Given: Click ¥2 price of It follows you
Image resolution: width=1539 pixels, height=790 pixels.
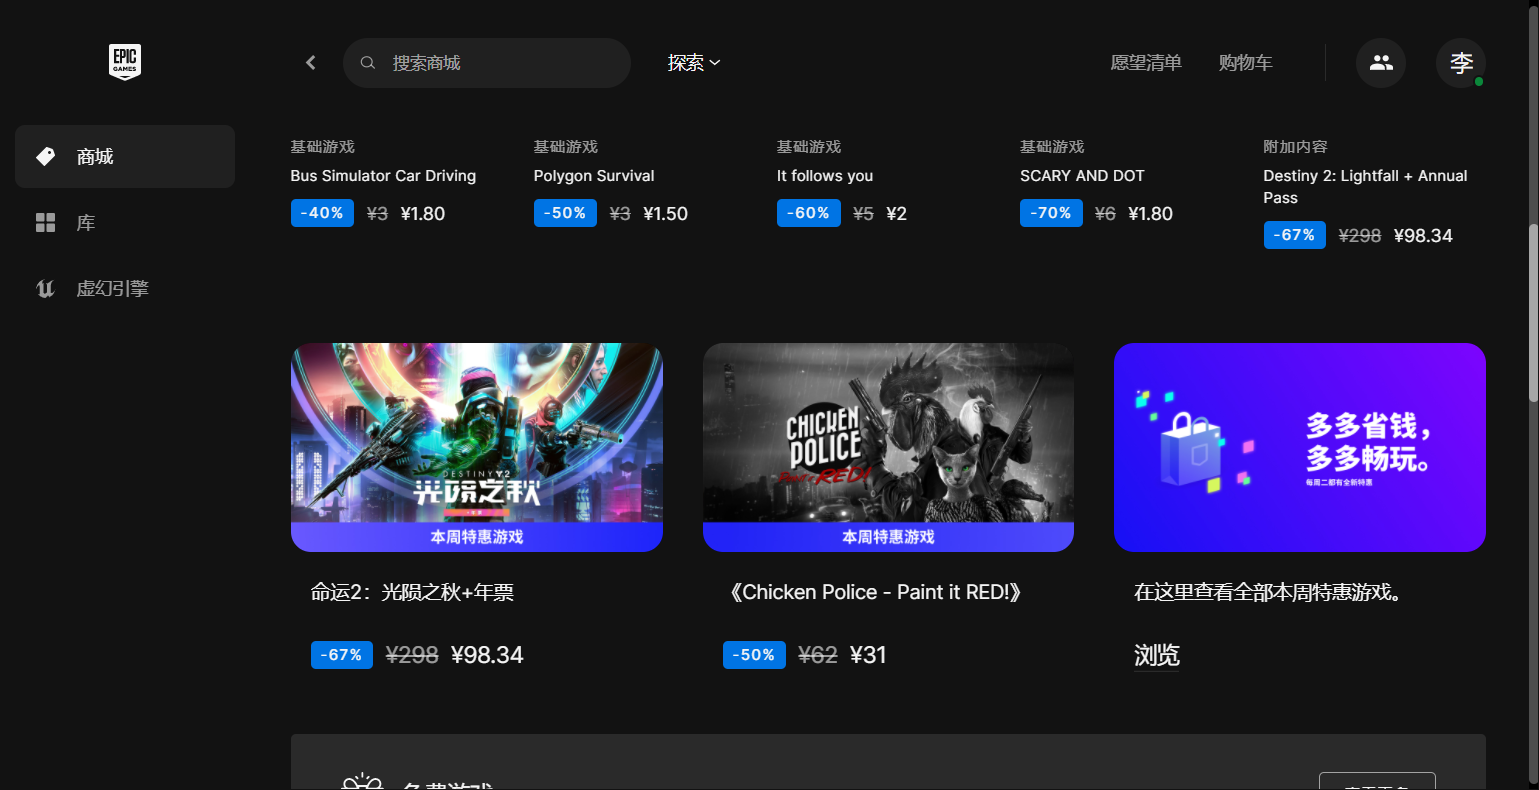Looking at the screenshot, I should point(896,214).
